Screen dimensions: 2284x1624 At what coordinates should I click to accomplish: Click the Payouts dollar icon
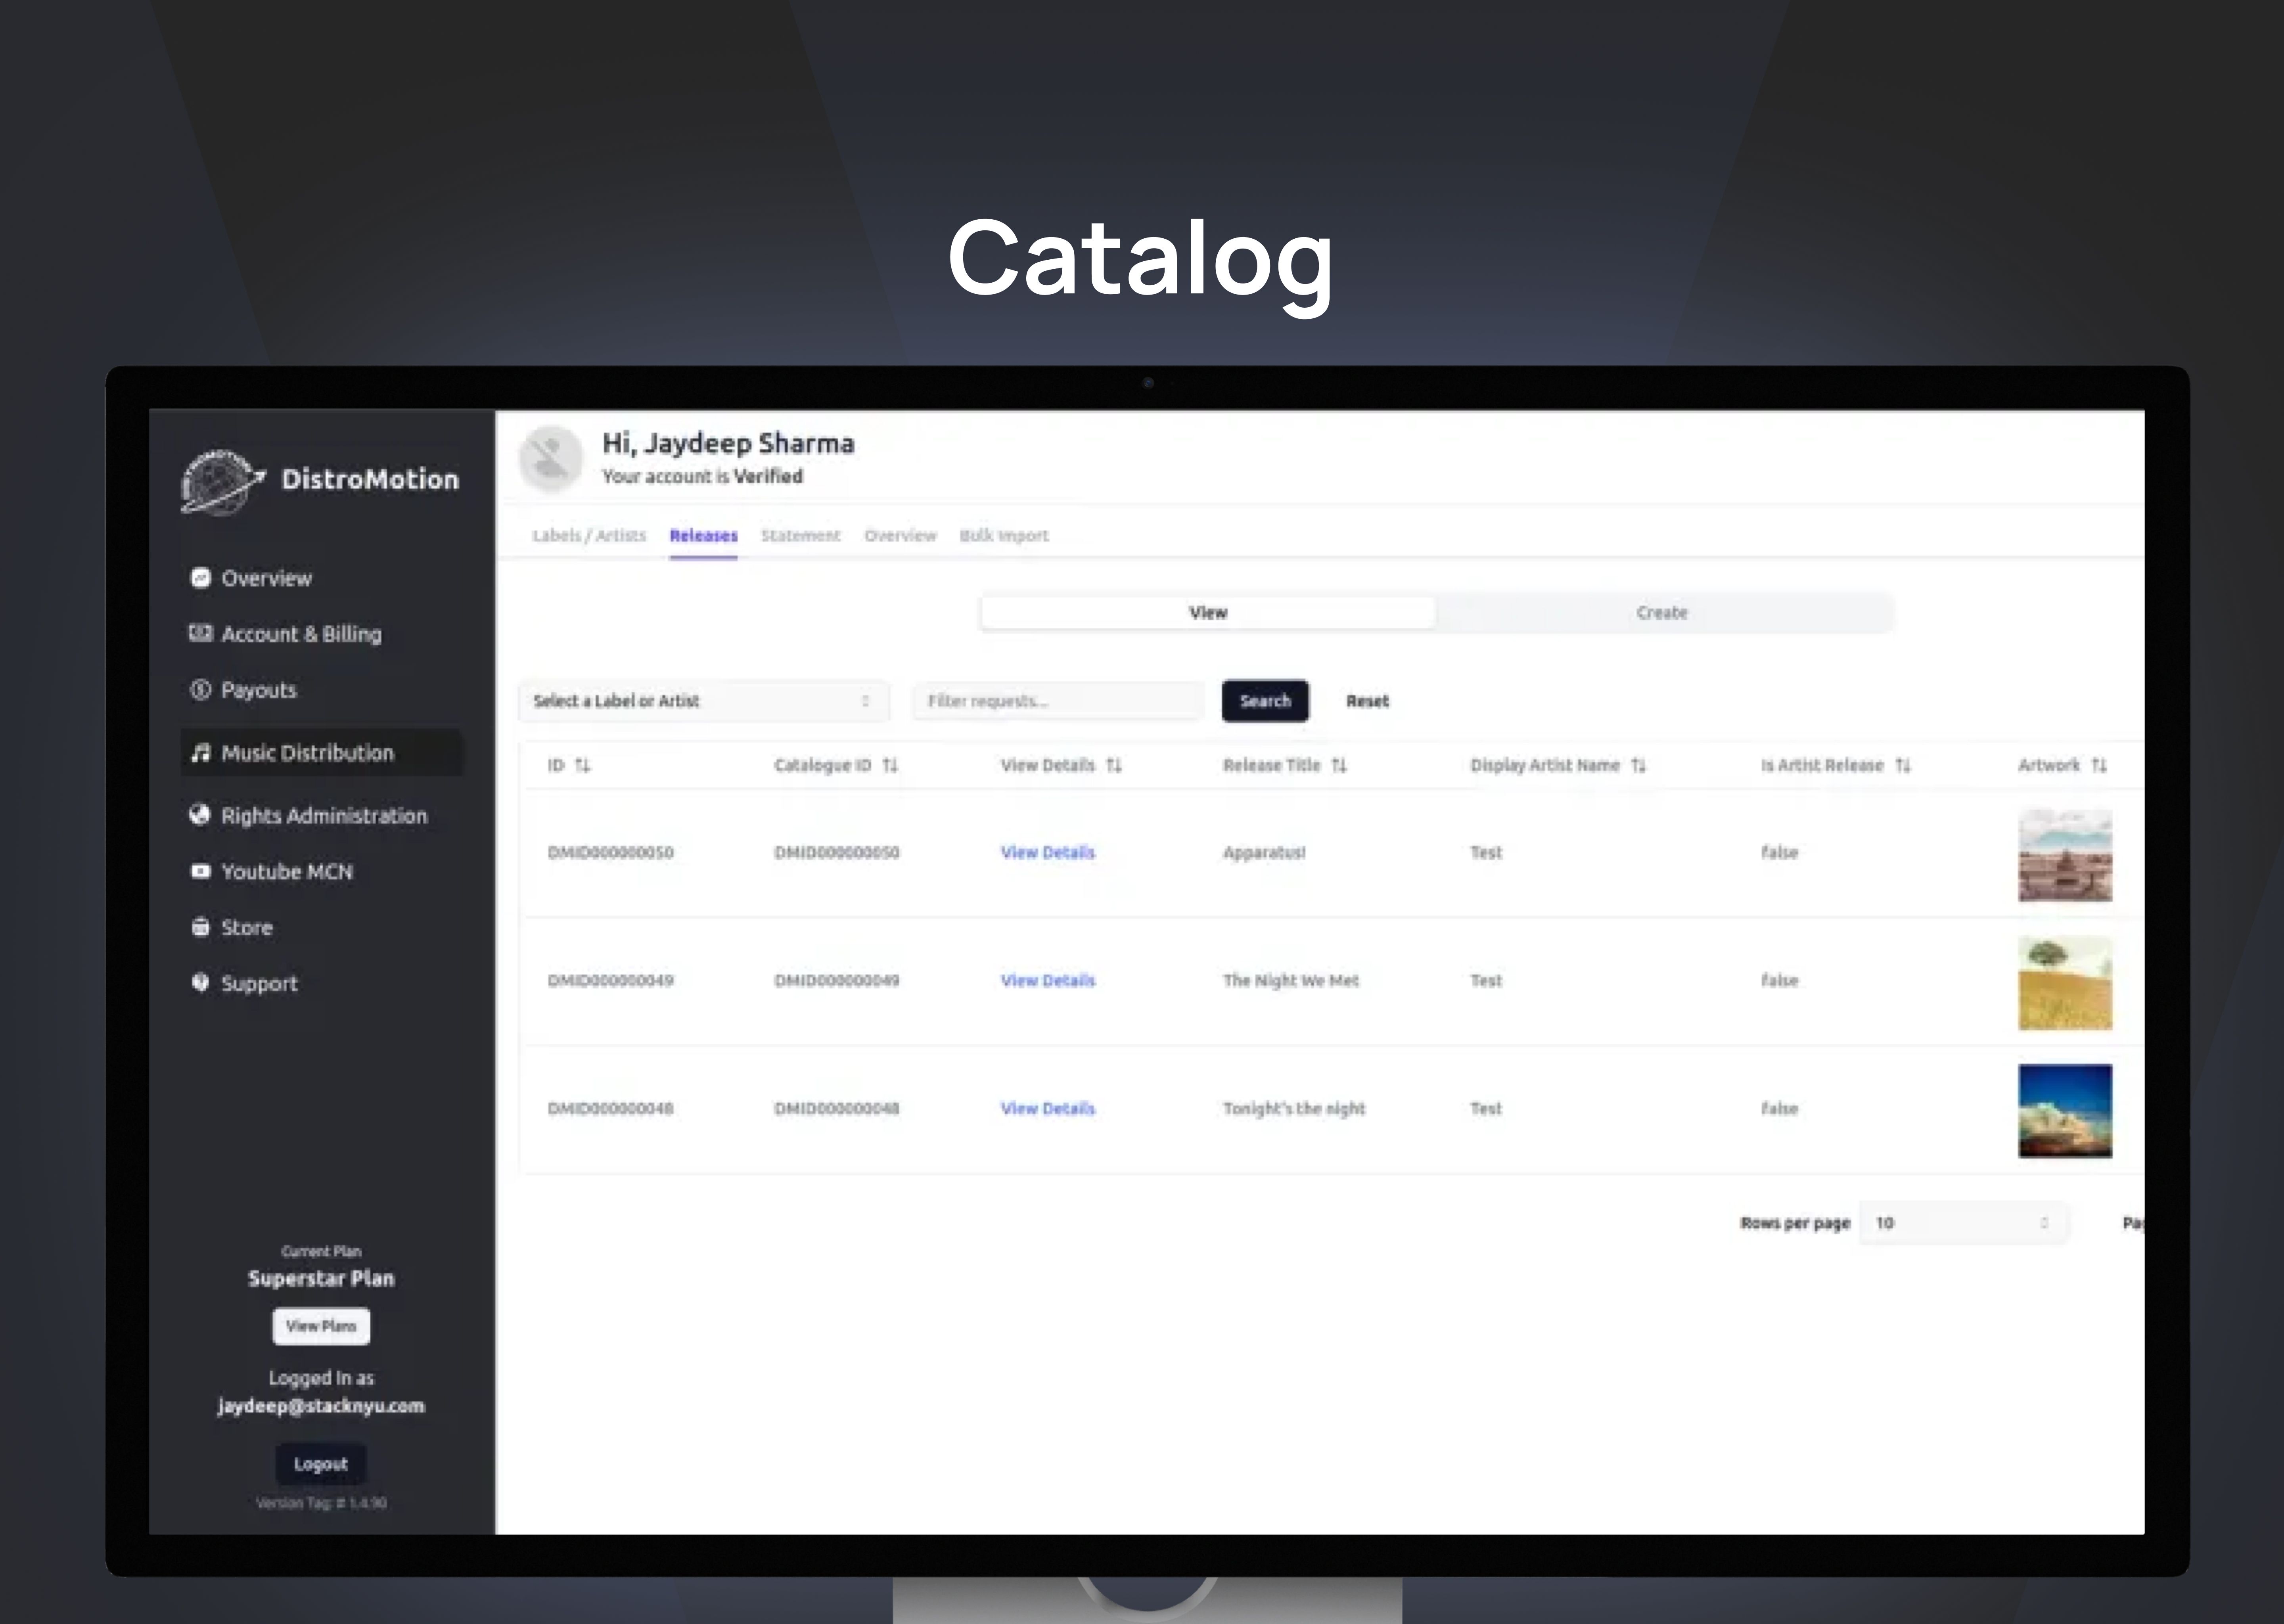201,690
